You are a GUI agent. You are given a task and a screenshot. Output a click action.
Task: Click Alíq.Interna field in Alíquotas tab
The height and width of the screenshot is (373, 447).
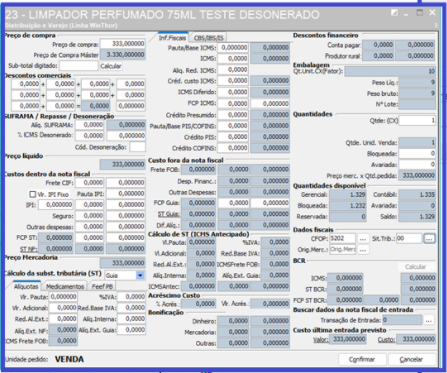(131, 319)
